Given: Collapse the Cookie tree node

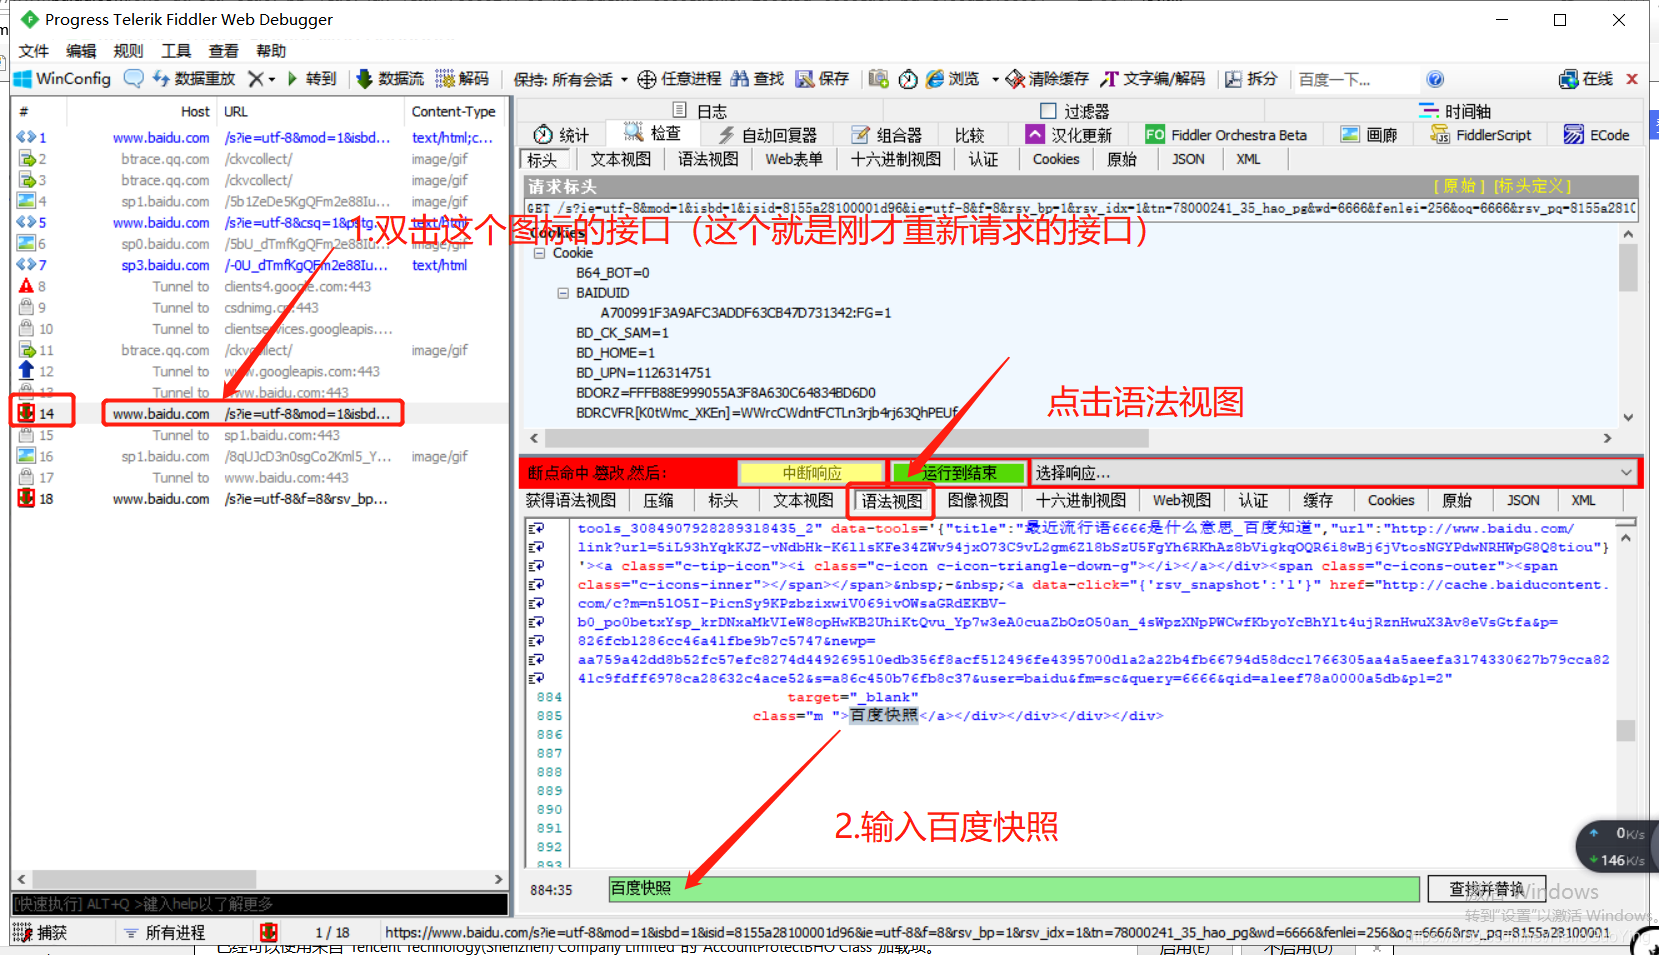Looking at the screenshot, I should coord(540,253).
